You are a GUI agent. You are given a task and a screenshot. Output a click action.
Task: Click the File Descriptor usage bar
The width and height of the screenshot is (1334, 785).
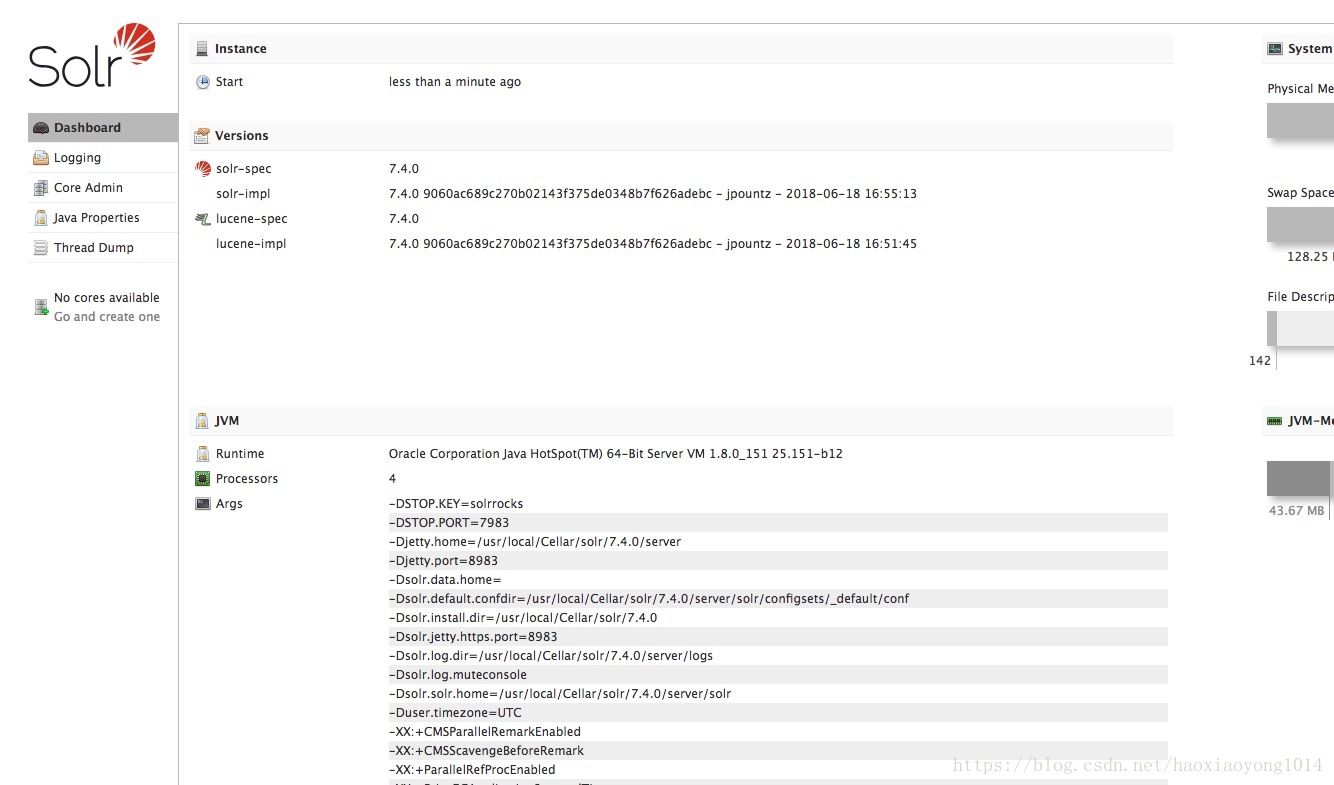tap(1300, 329)
